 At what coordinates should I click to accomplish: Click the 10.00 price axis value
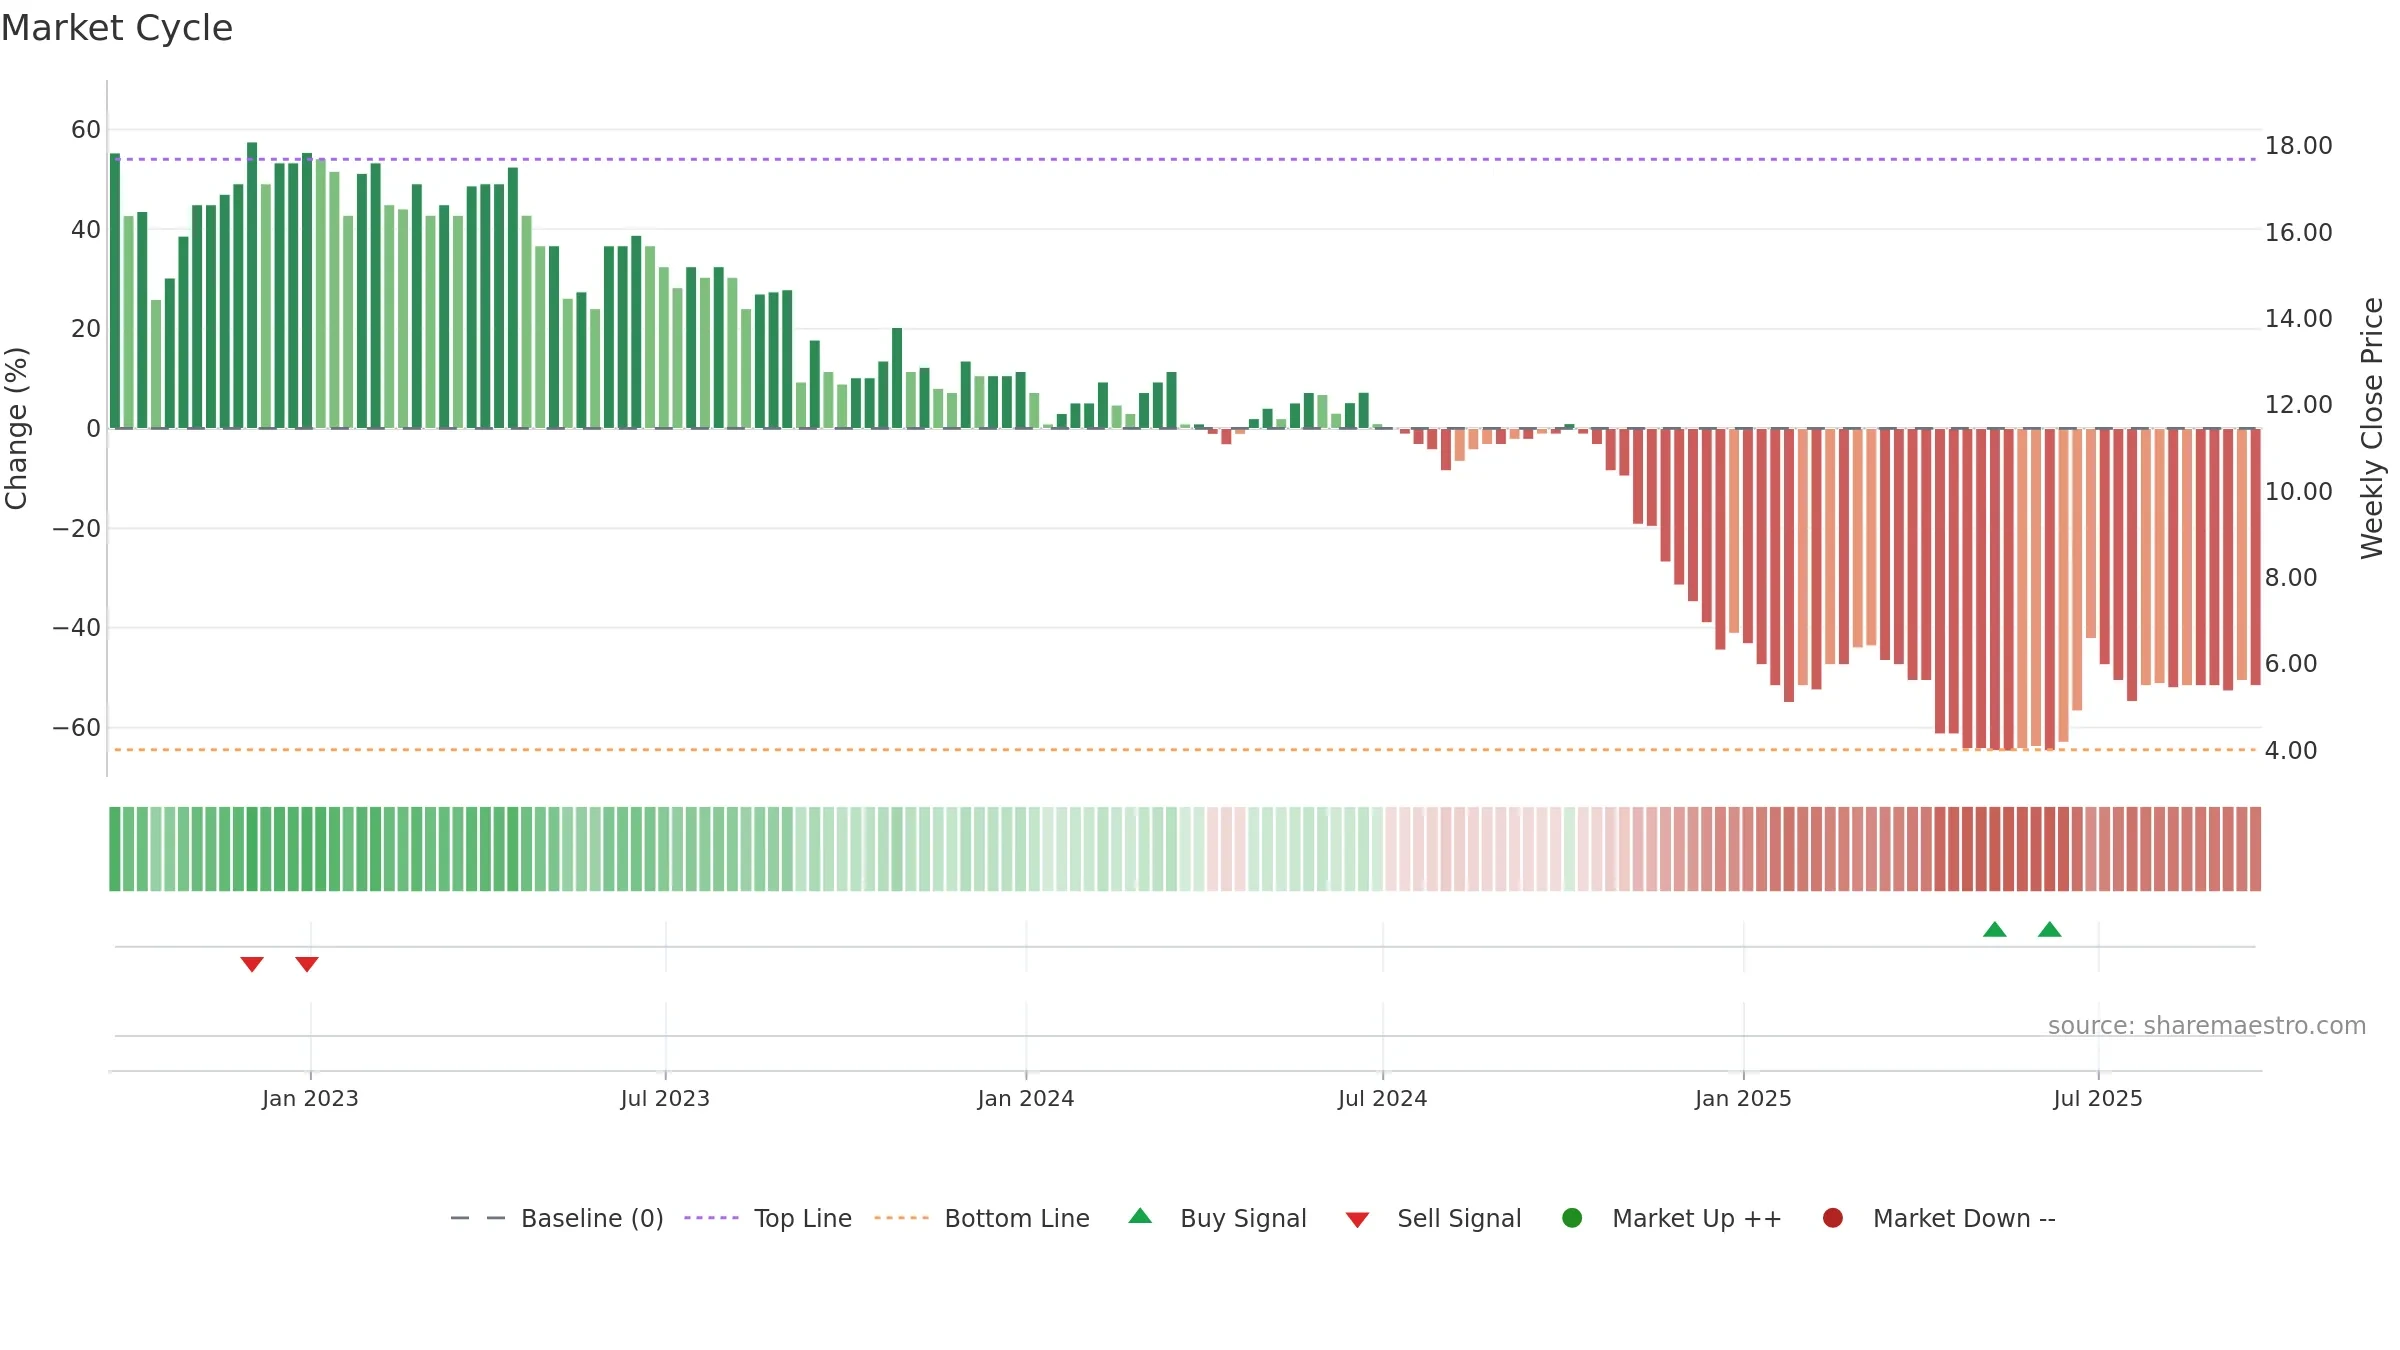tap(2298, 491)
